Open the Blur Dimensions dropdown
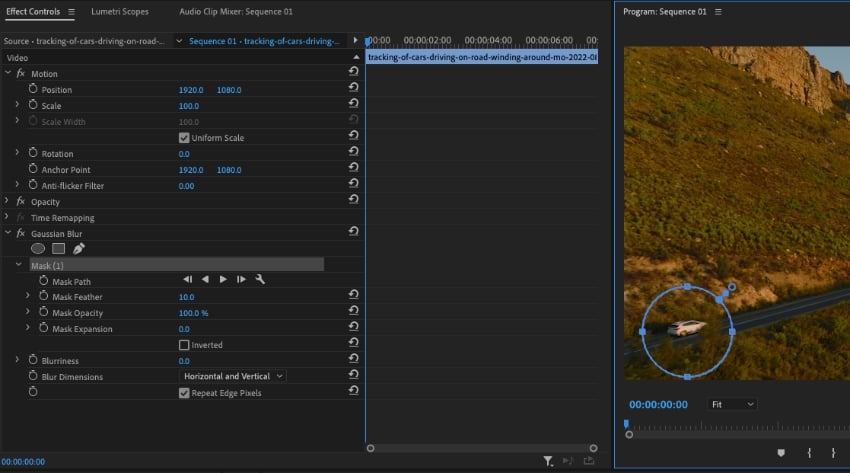This screenshot has height=473, width=850. click(x=233, y=376)
